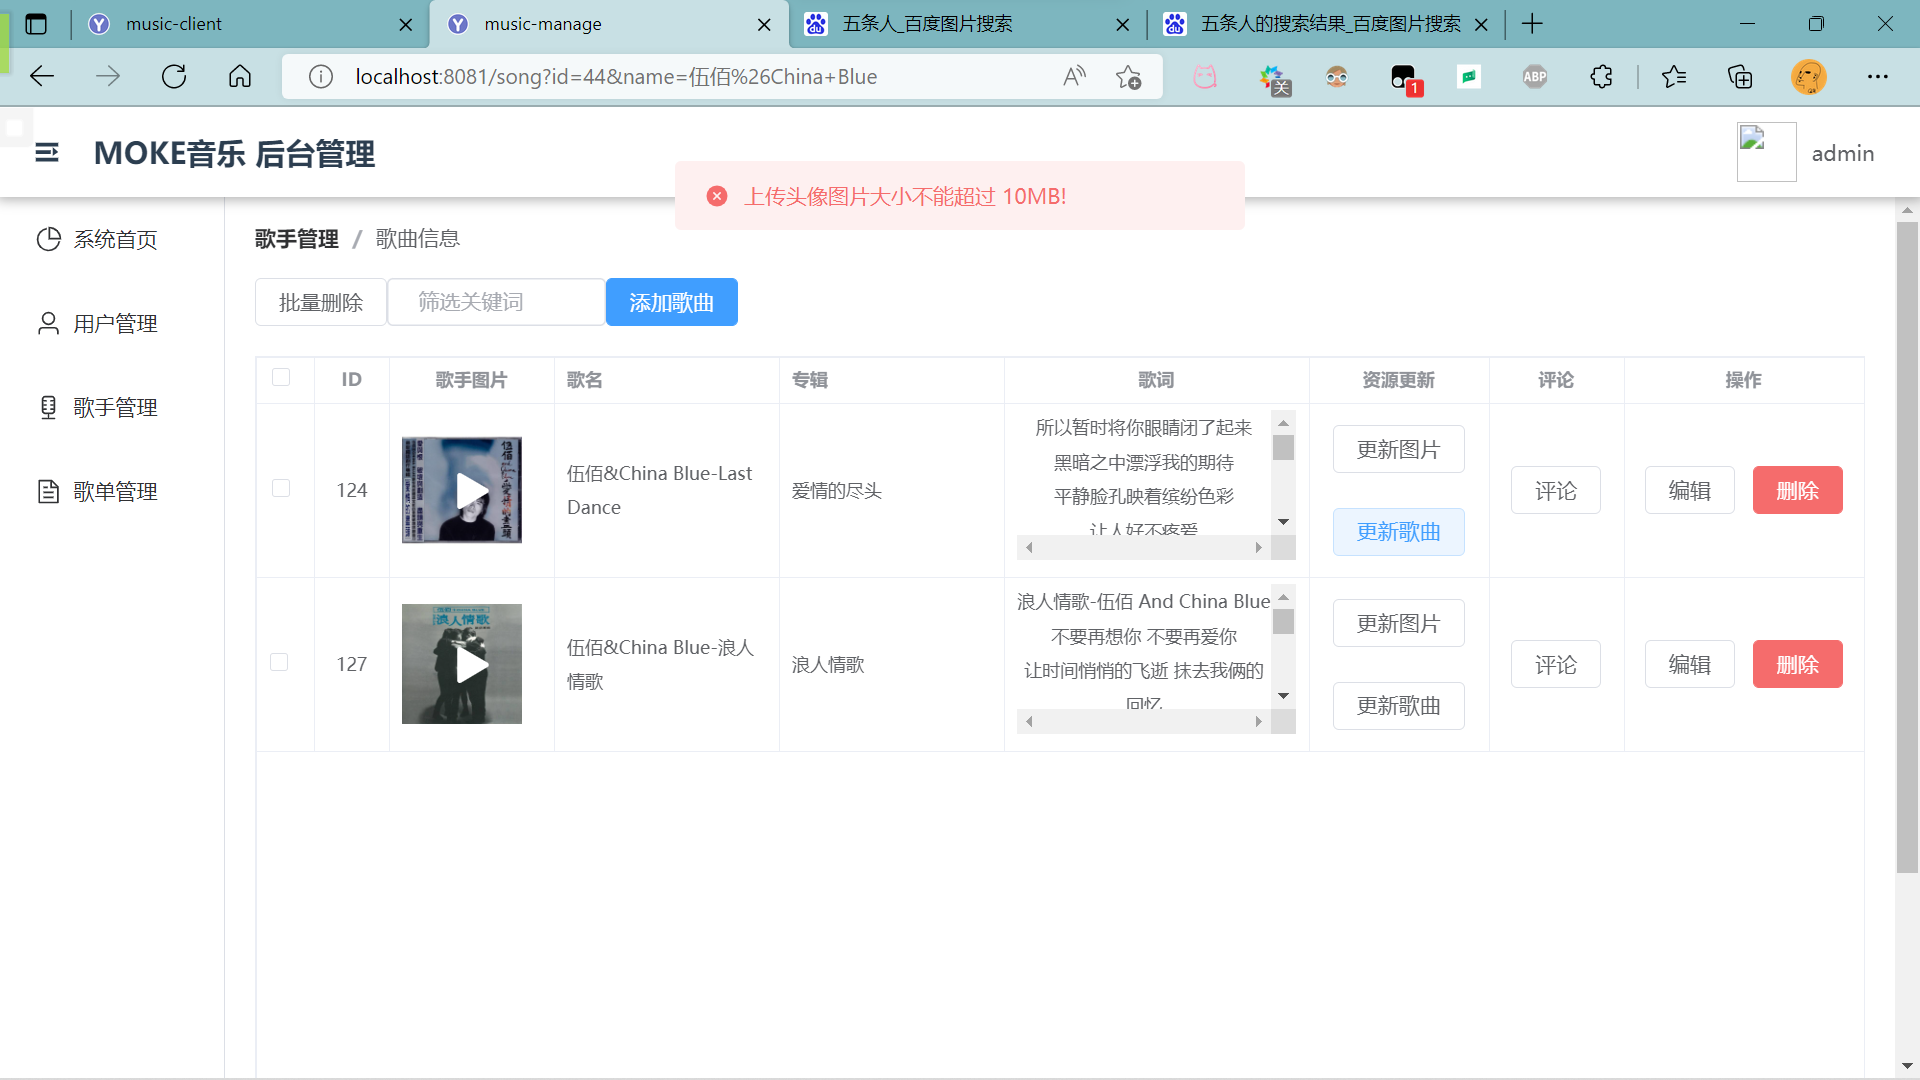Open browser settings via ellipsis menu
The image size is (1920, 1080).
click(x=1880, y=76)
